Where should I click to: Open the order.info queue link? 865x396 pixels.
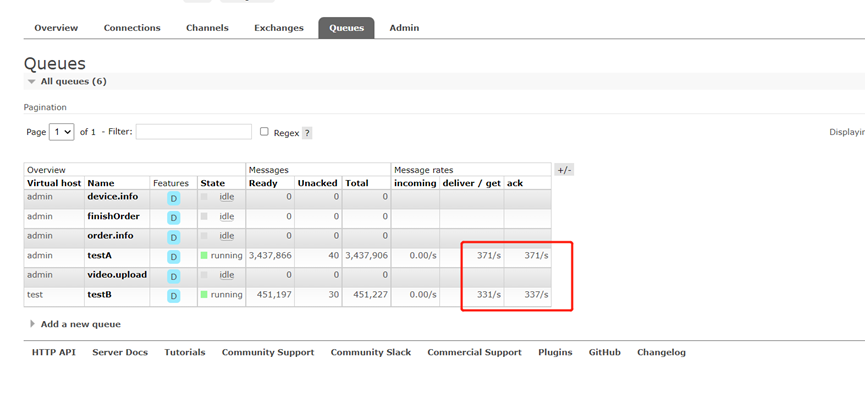(110, 236)
